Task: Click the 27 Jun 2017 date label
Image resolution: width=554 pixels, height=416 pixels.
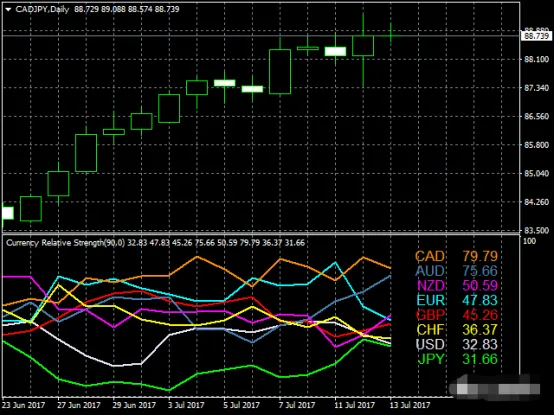Action: point(79,405)
